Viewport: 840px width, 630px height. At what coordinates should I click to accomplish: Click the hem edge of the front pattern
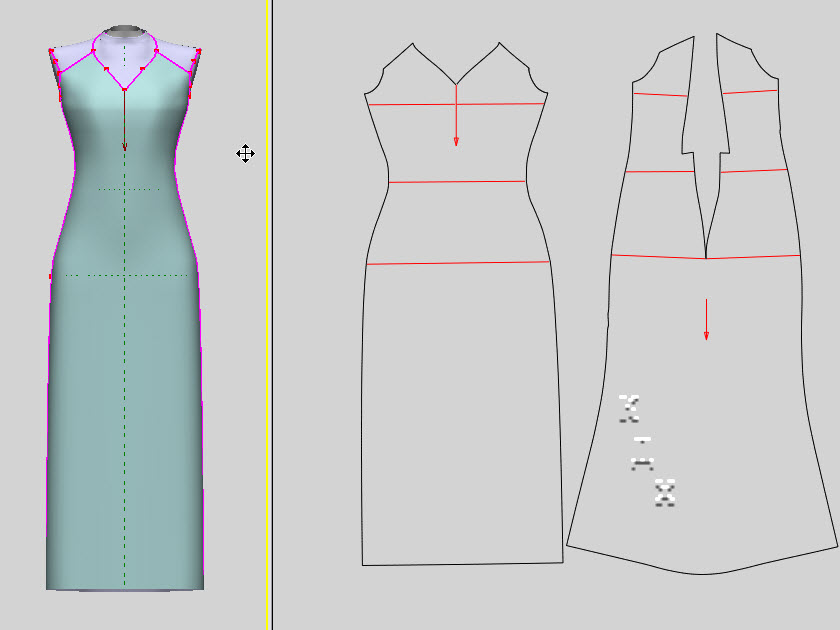point(462,564)
